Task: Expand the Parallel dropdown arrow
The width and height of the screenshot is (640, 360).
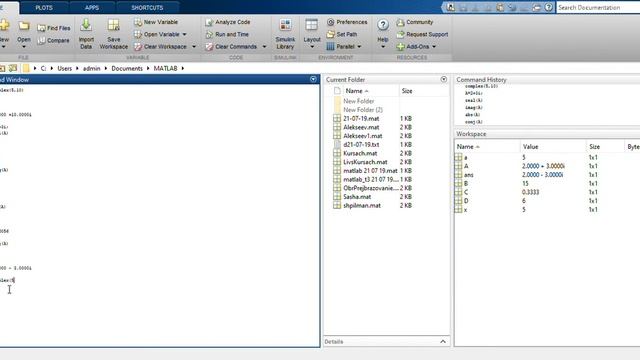Action: point(359,47)
